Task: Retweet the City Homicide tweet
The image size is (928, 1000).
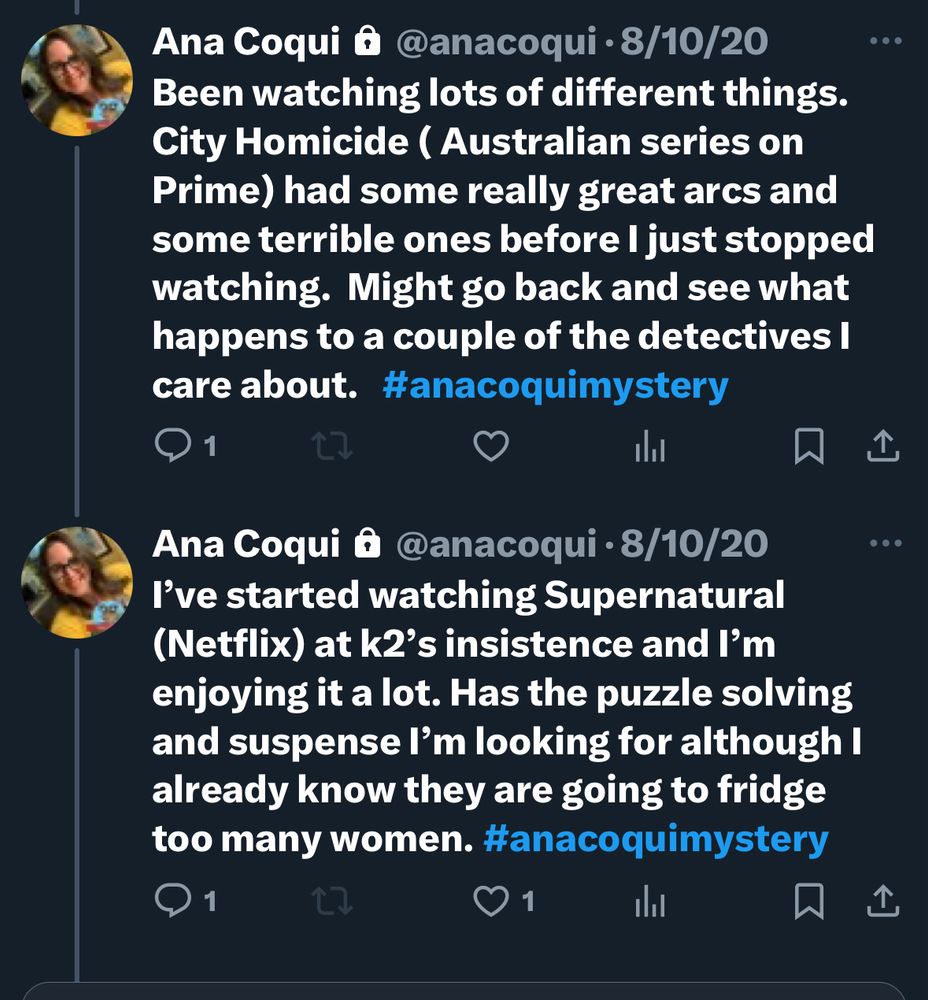Action: coord(332,447)
